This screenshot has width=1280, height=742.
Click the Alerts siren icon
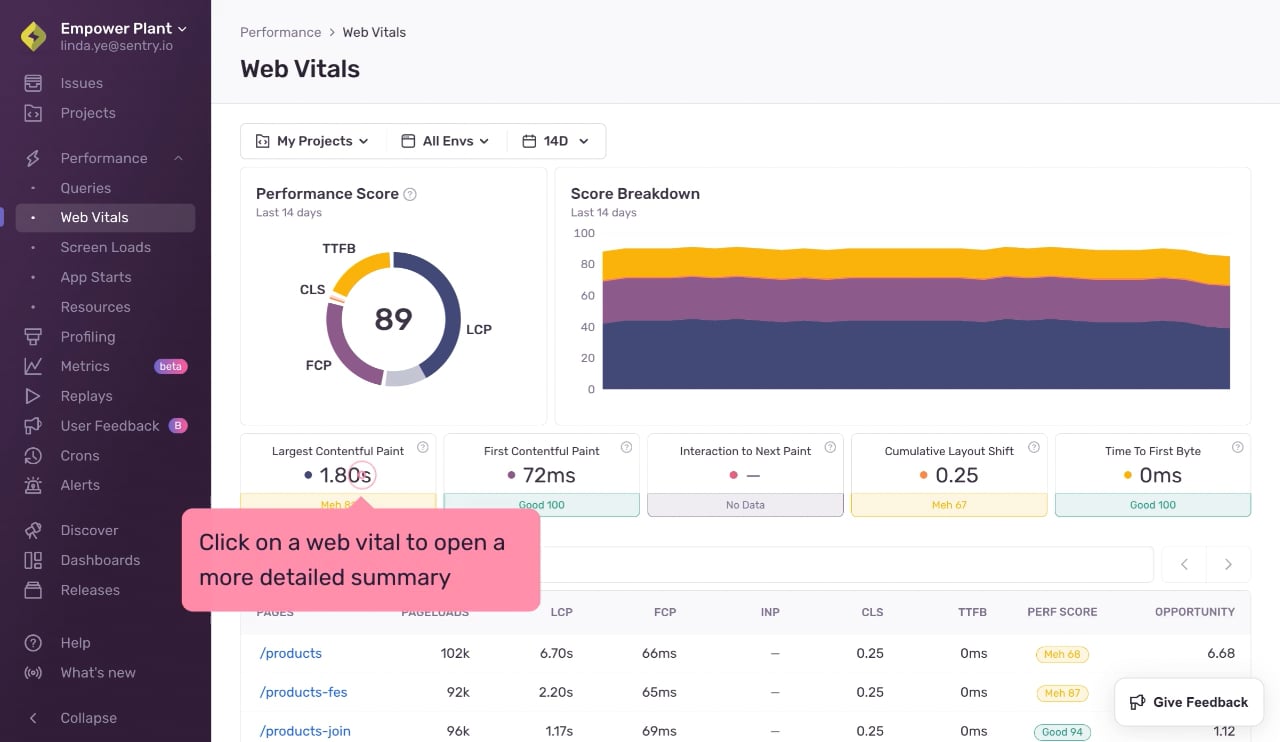point(33,485)
